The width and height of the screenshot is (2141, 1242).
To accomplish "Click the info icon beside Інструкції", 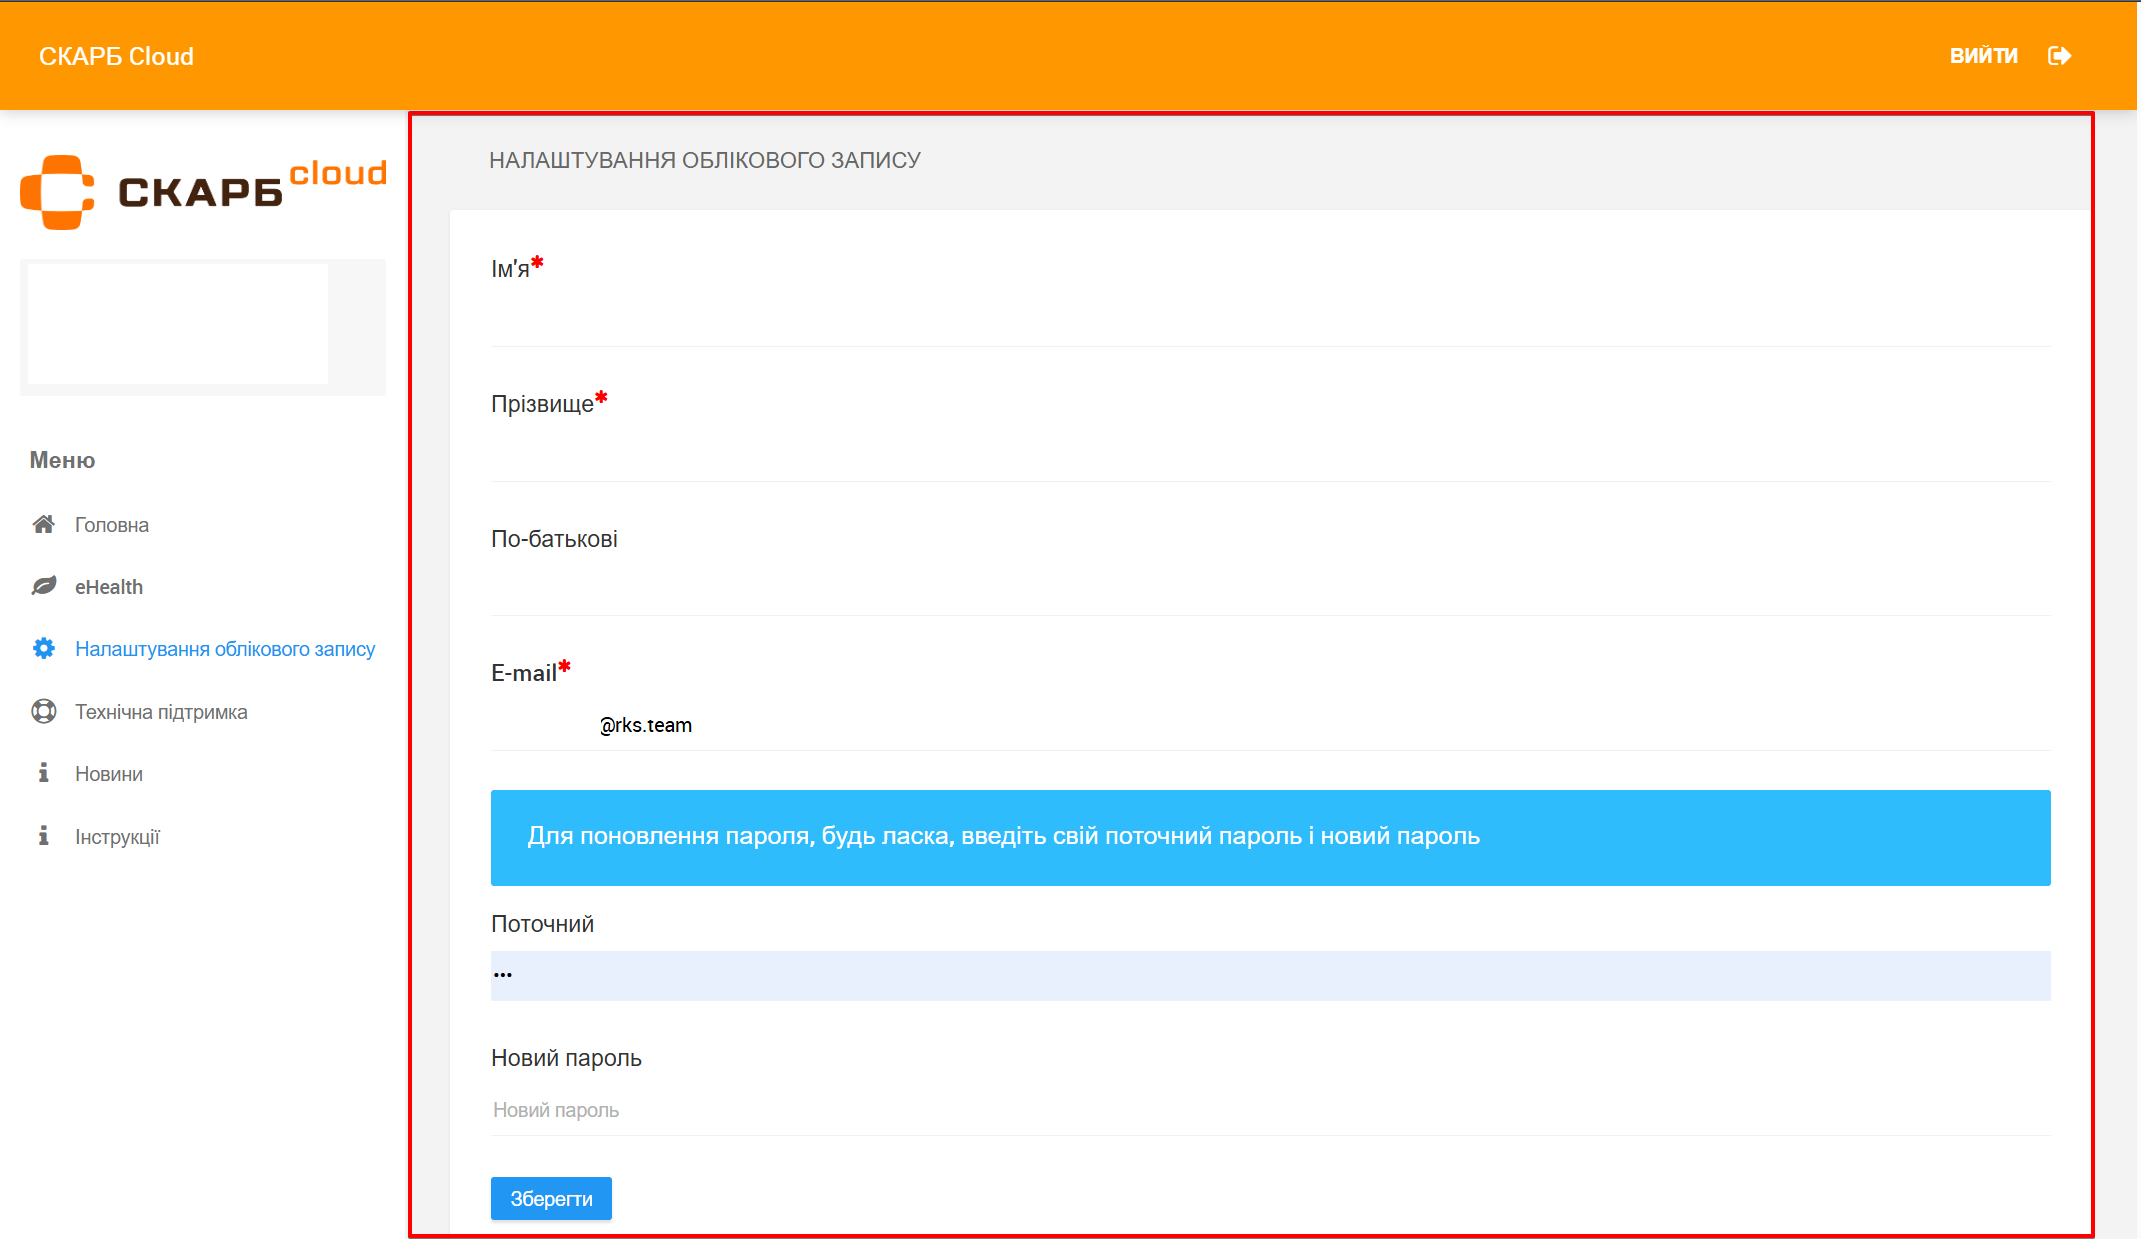I will pyautogui.click(x=43, y=836).
